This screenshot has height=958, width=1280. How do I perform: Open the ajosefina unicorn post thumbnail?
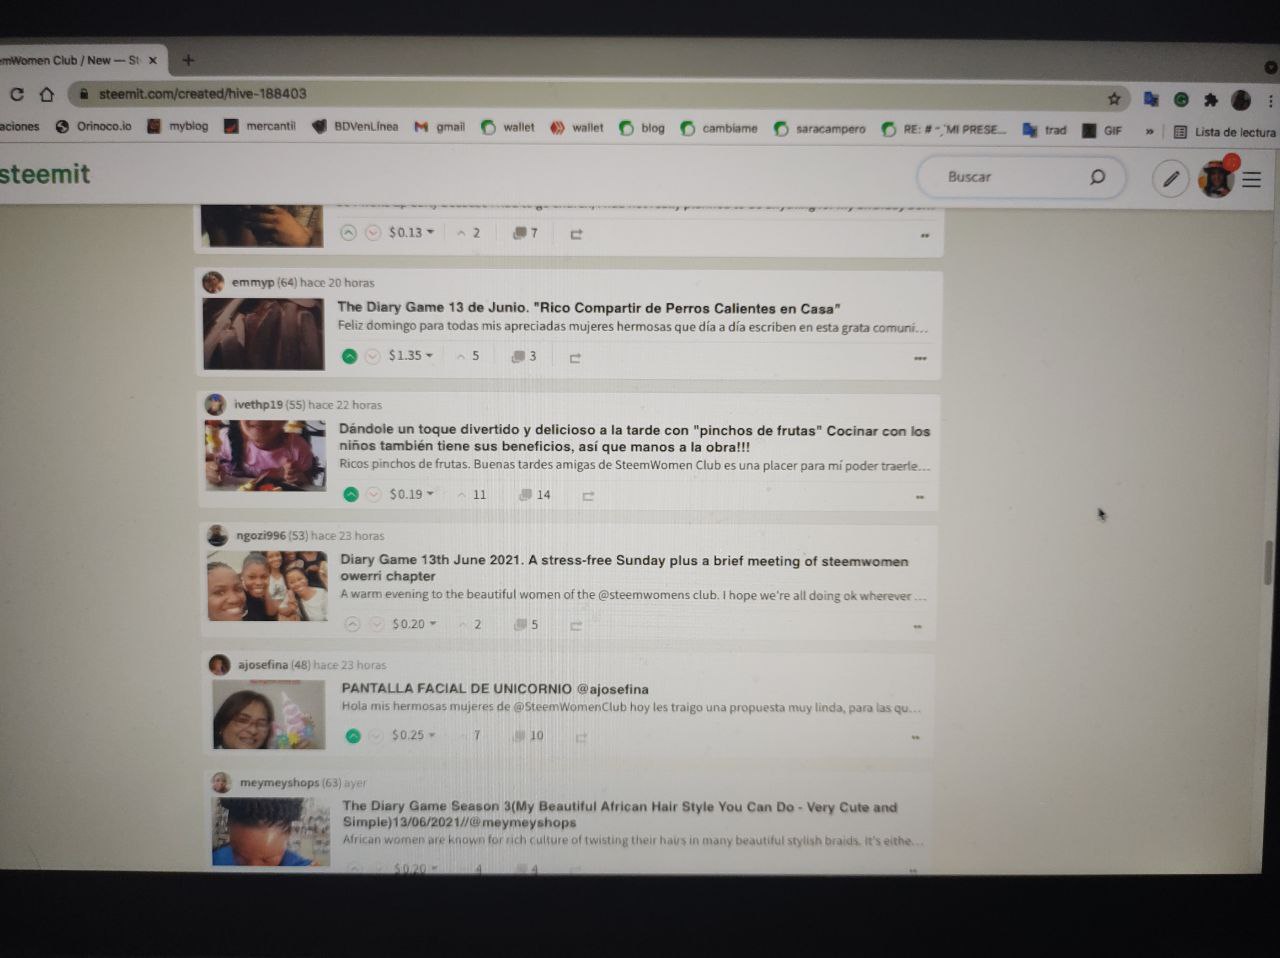pyautogui.click(x=269, y=714)
